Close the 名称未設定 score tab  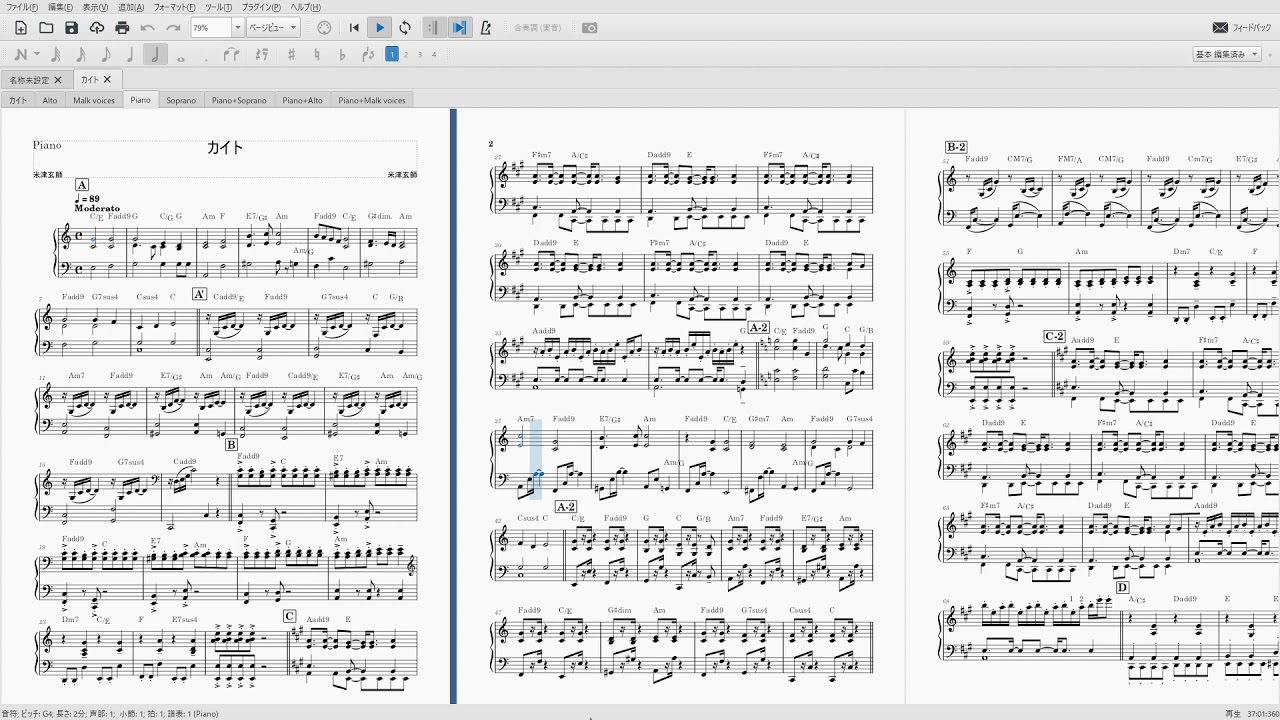coord(58,80)
